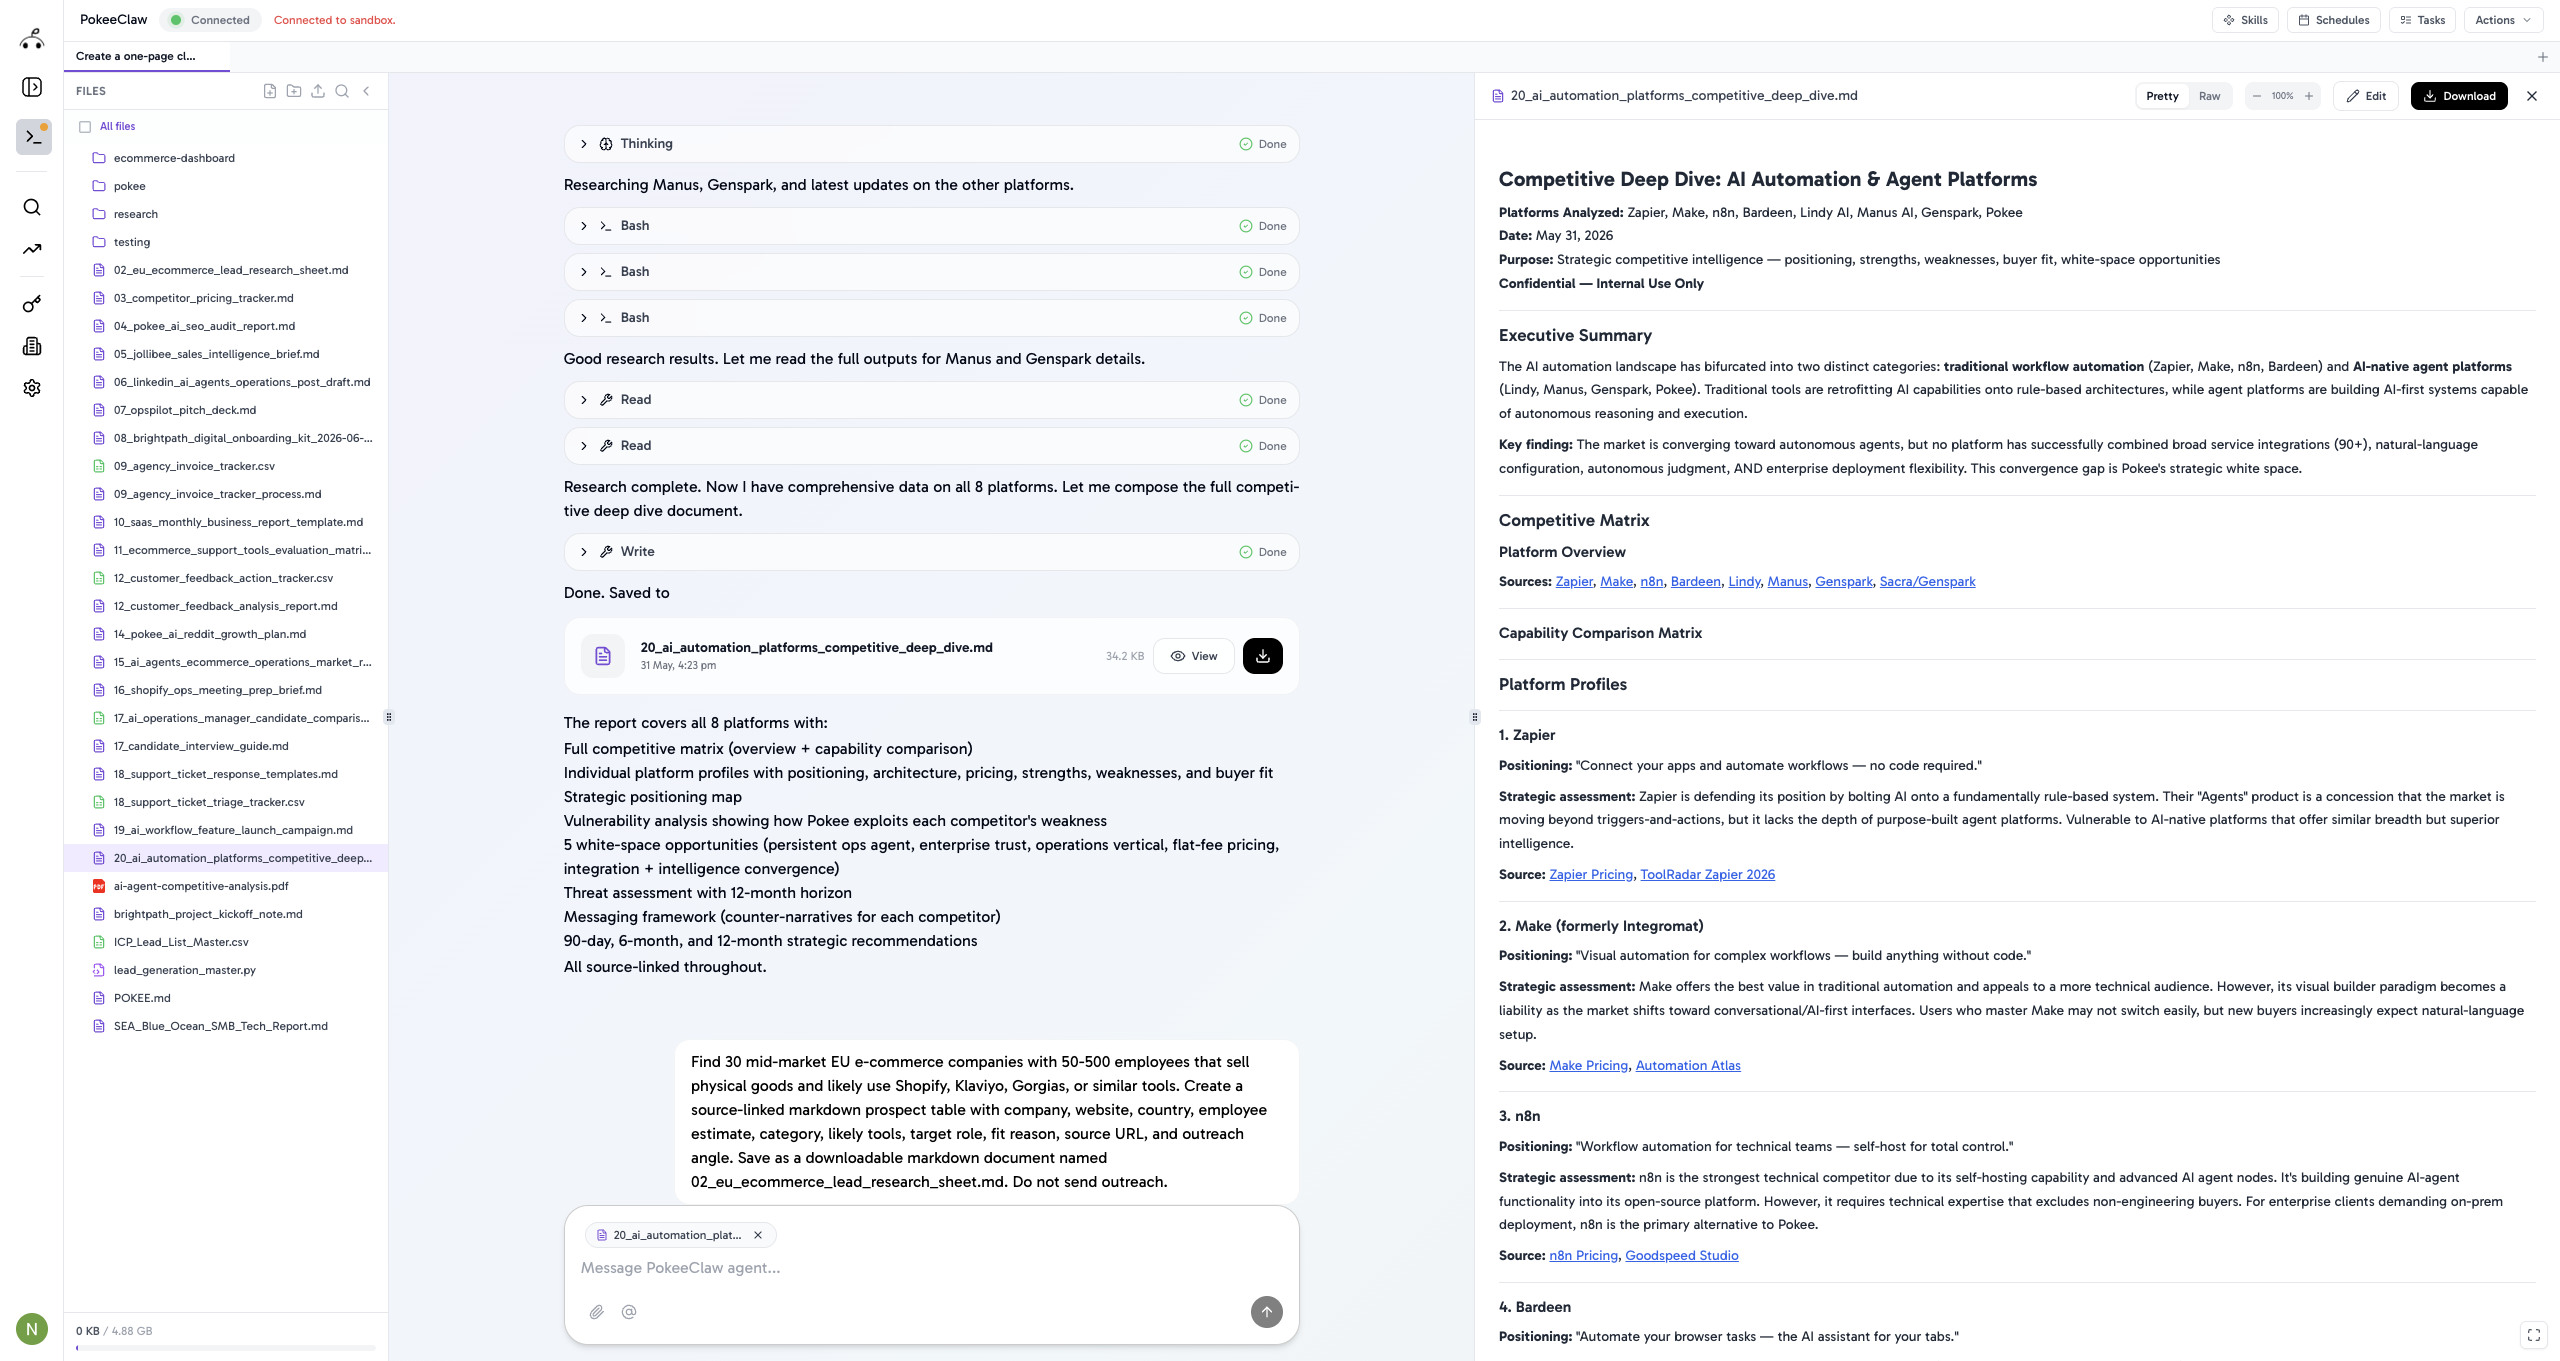Open the Zapier Pricing source link
Viewport: 2560px width, 1361px height.
(x=1591, y=875)
